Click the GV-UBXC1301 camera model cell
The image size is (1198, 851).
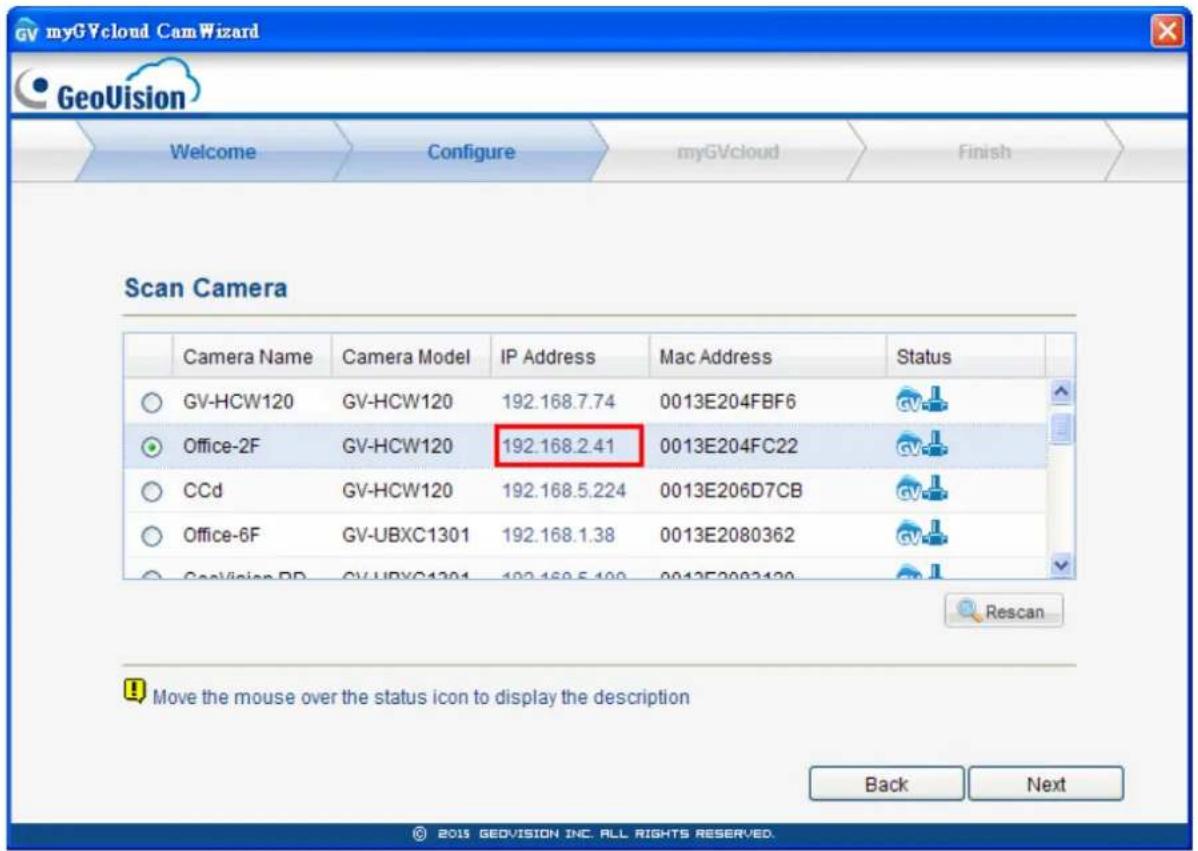point(406,535)
